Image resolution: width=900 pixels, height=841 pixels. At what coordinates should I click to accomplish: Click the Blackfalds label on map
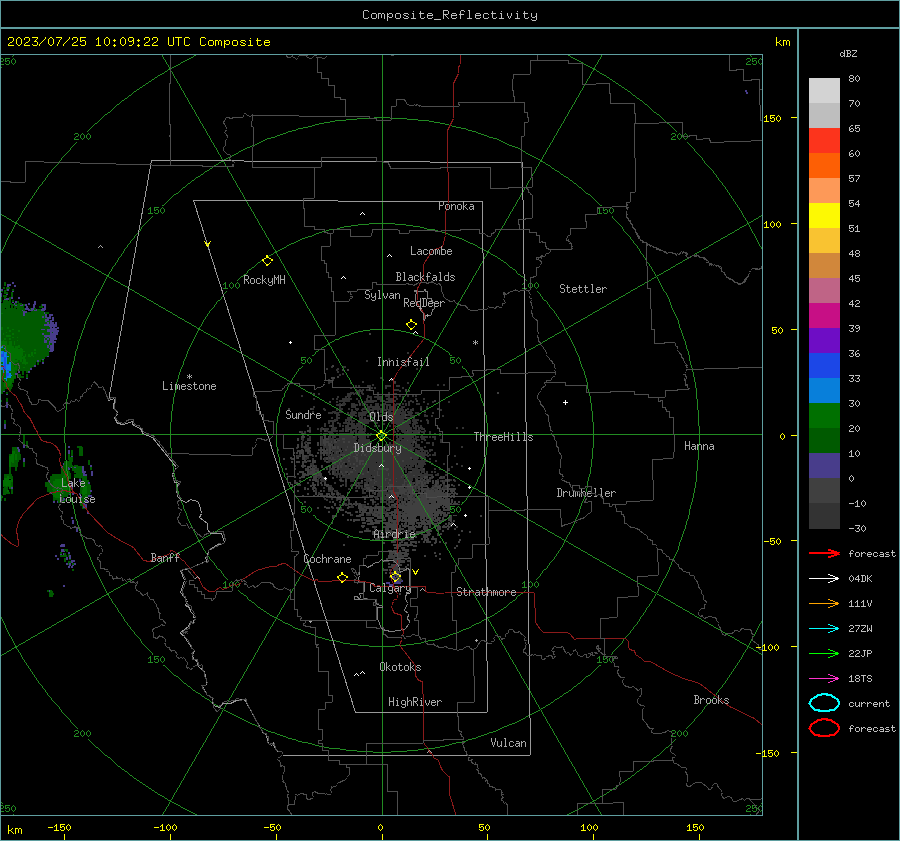[x=425, y=277]
